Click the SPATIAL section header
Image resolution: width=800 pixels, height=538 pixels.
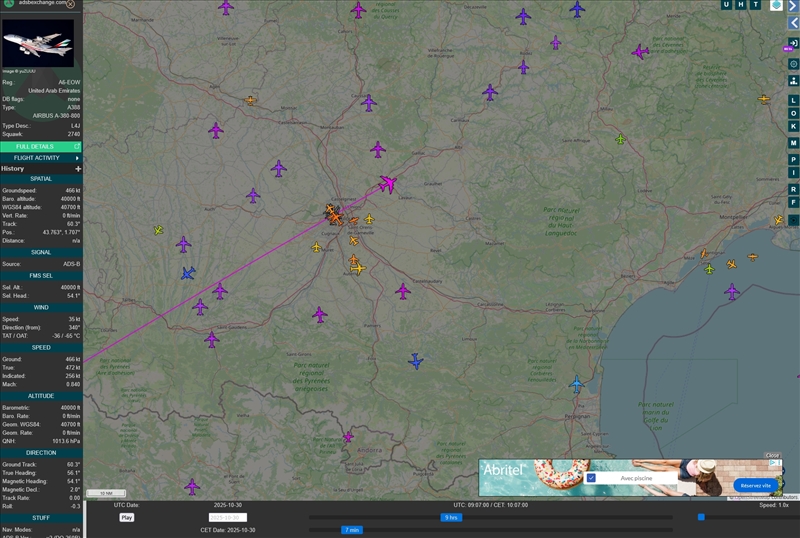click(41, 179)
